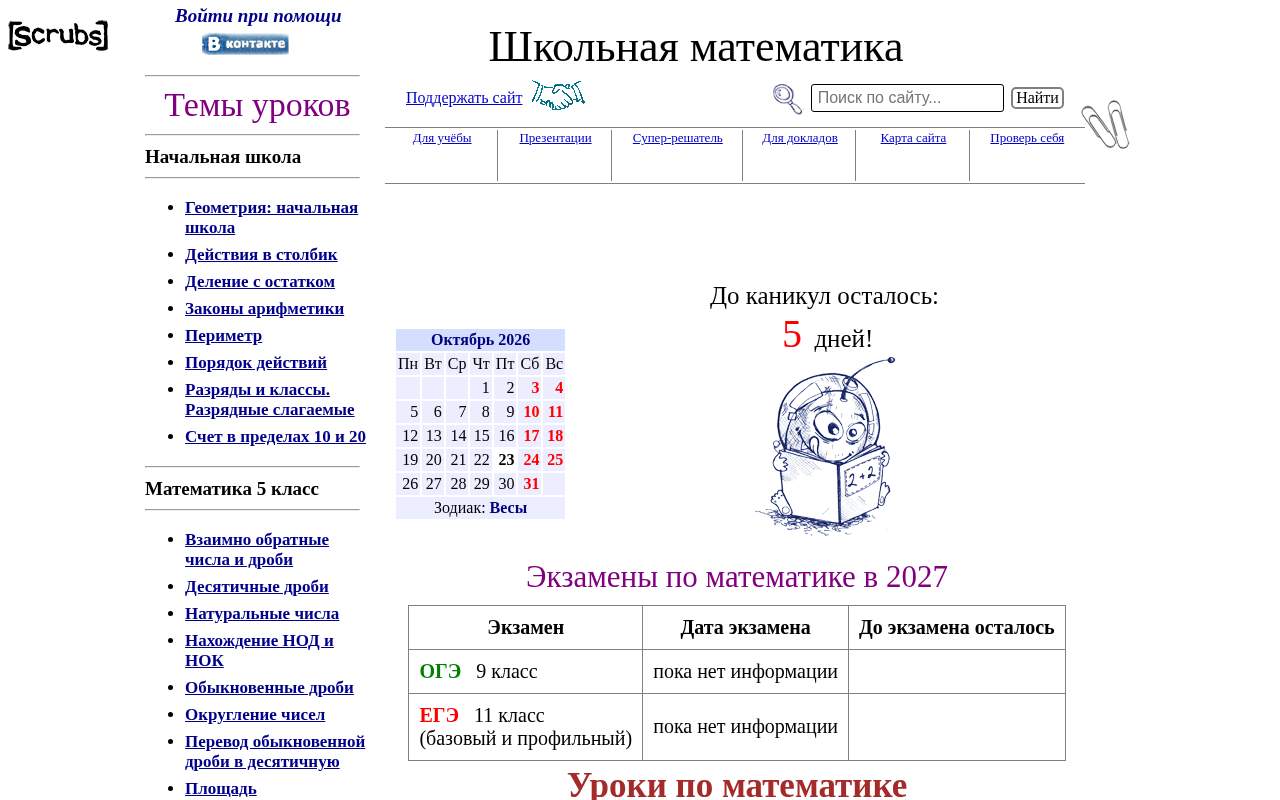The height and width of the screenshot is (800, 1280).
Task: Click the Войти при помощи text
Action: click(x=258, y=16)
